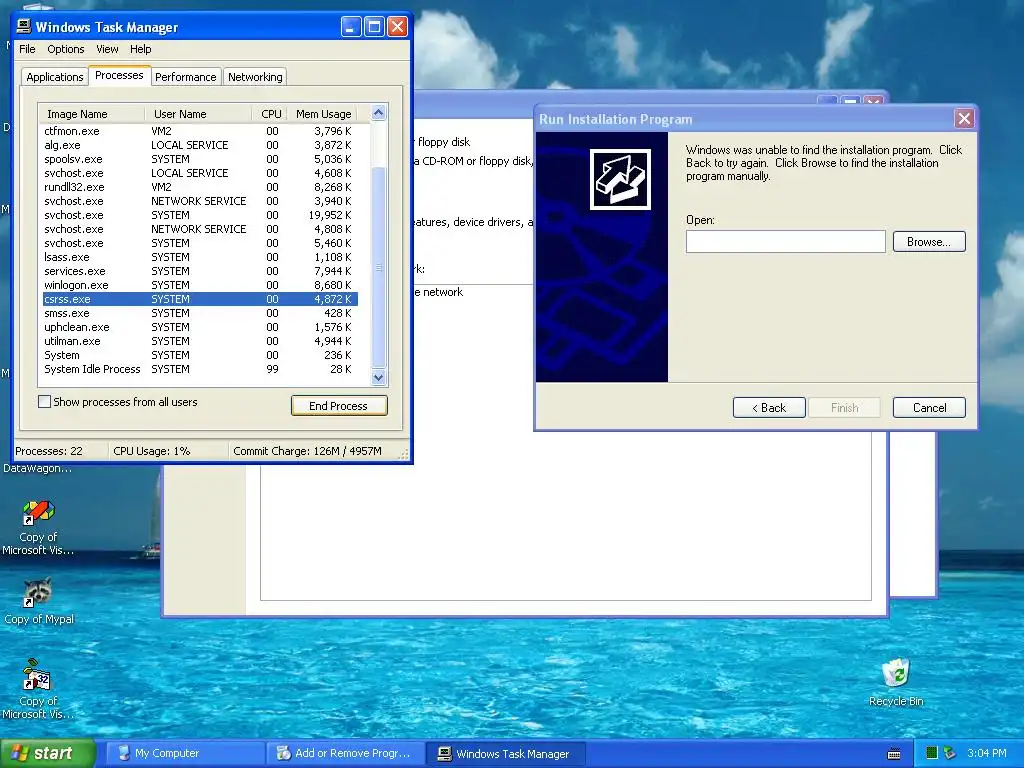Click the End Process button

pyautogui.click(x=339, y=406)
